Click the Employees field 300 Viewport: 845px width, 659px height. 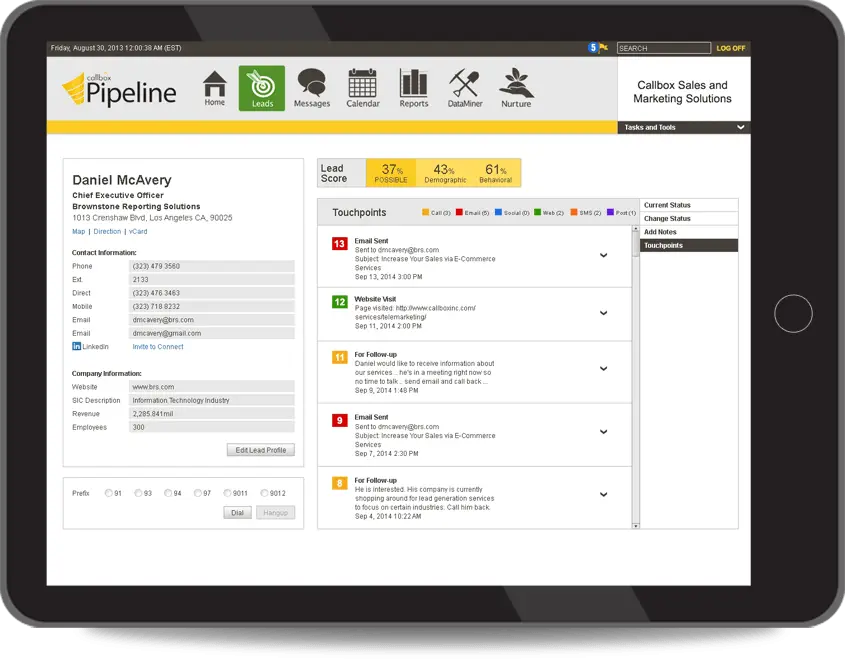pos(212,427)
